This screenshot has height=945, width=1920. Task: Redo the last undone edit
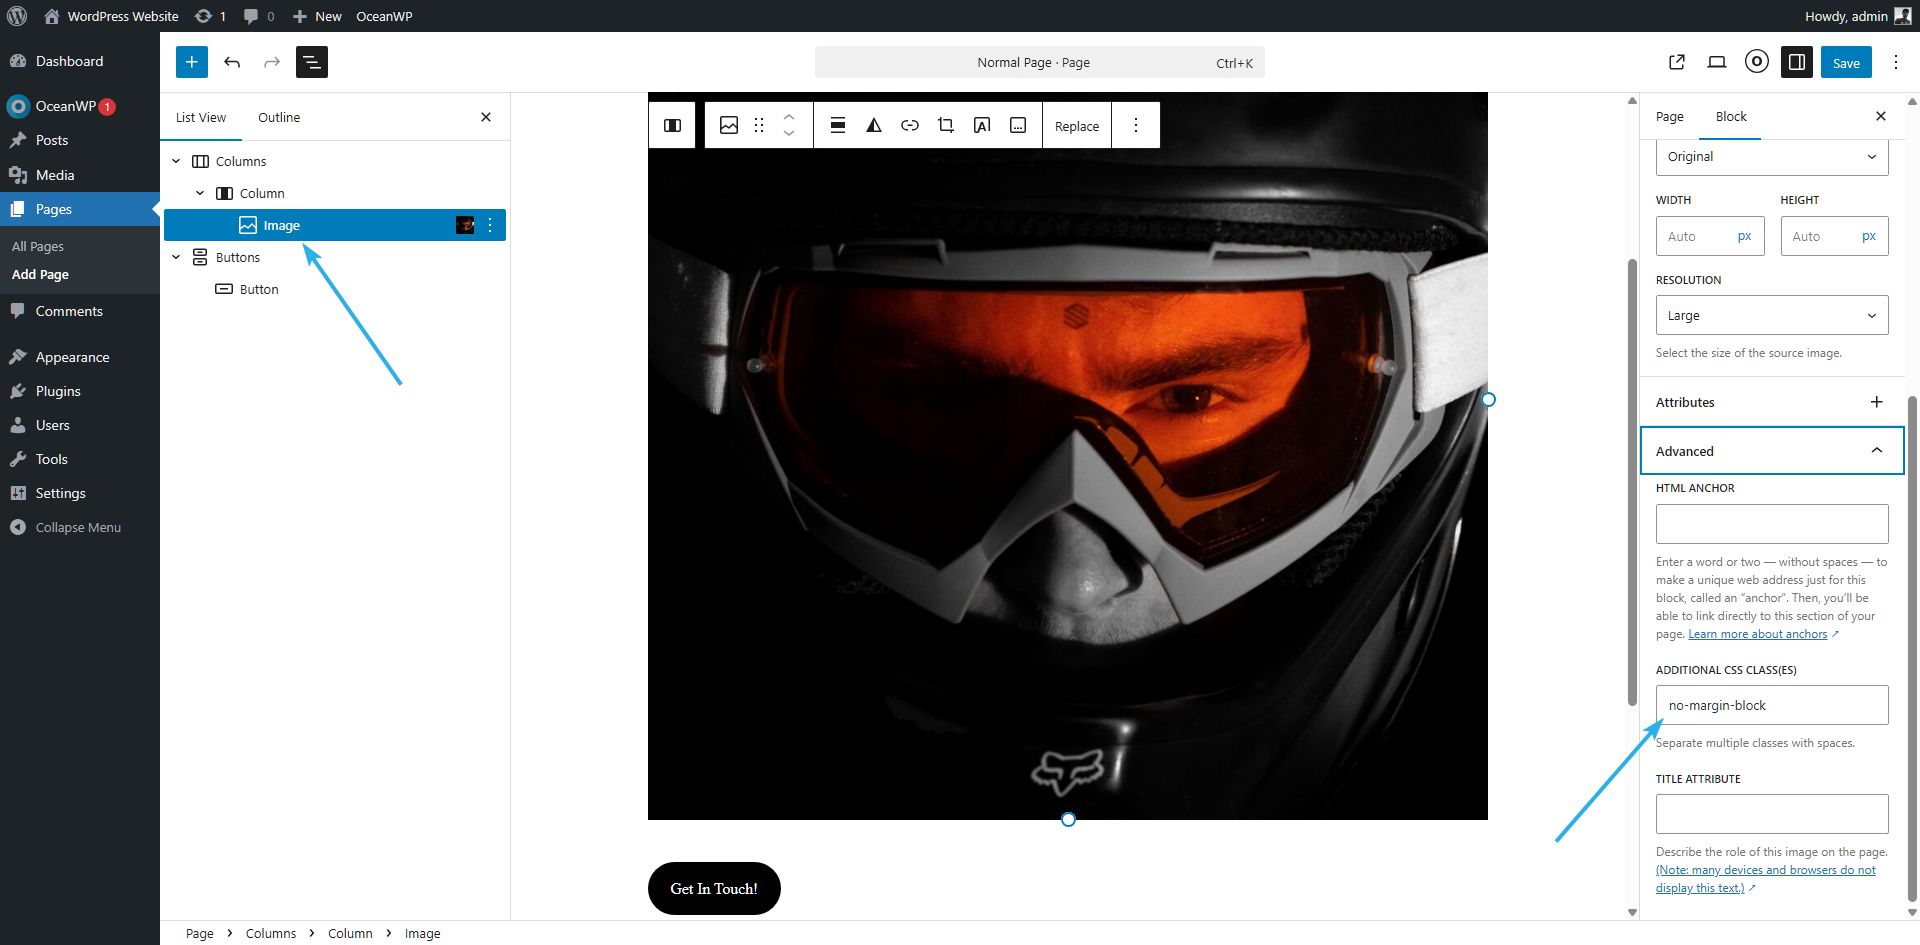tap(272, 62)
